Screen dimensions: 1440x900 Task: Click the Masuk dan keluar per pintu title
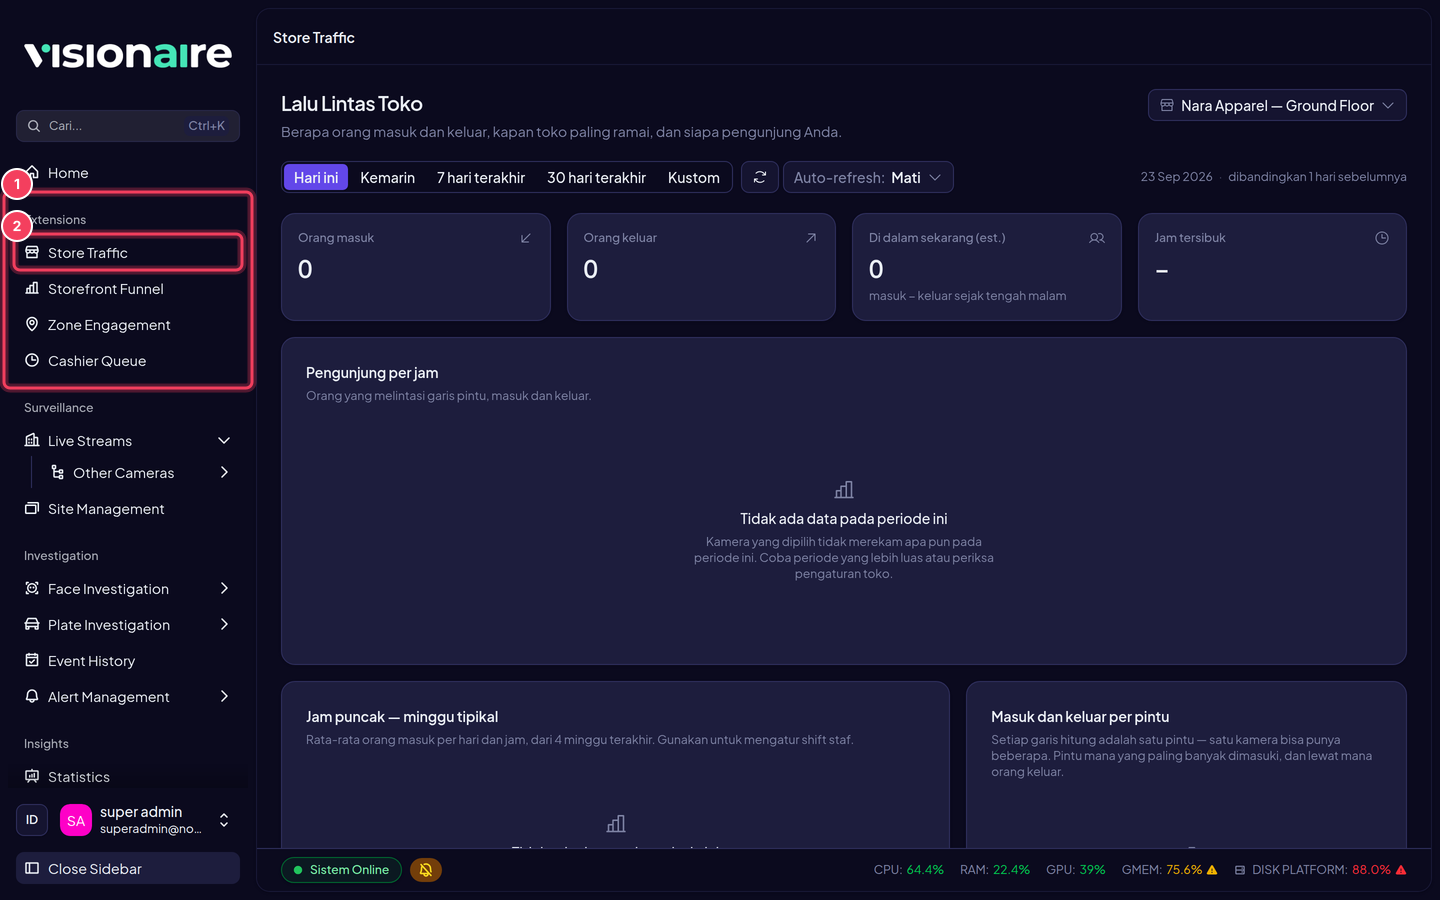pyautogui.click(x=1080, y=717)
